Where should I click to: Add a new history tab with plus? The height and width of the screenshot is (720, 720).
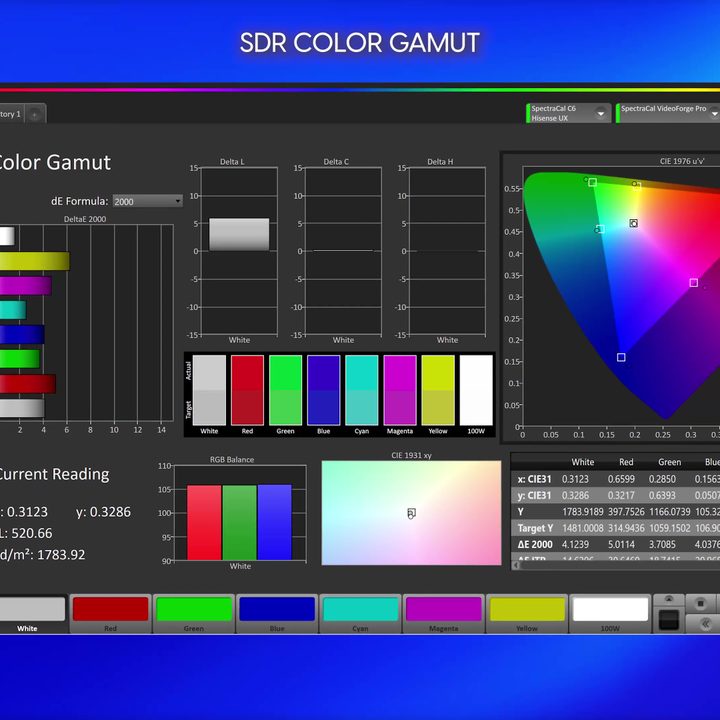pos(34,114)
